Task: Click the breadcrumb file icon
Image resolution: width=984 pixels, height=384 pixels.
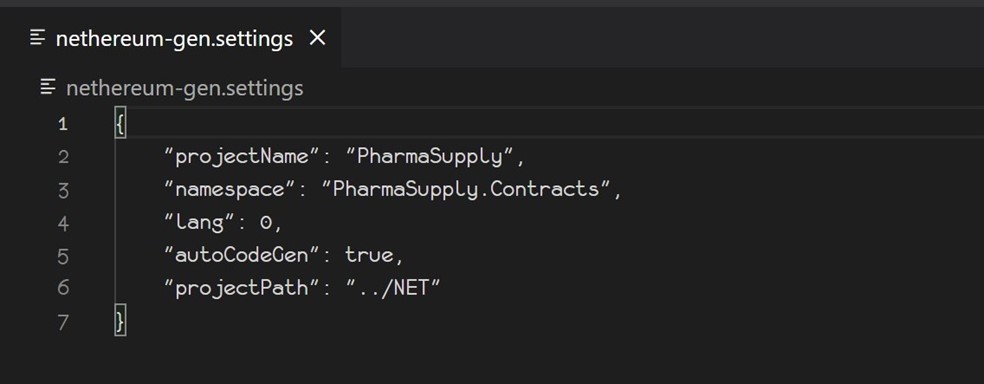Action: [x=48, y=87]
